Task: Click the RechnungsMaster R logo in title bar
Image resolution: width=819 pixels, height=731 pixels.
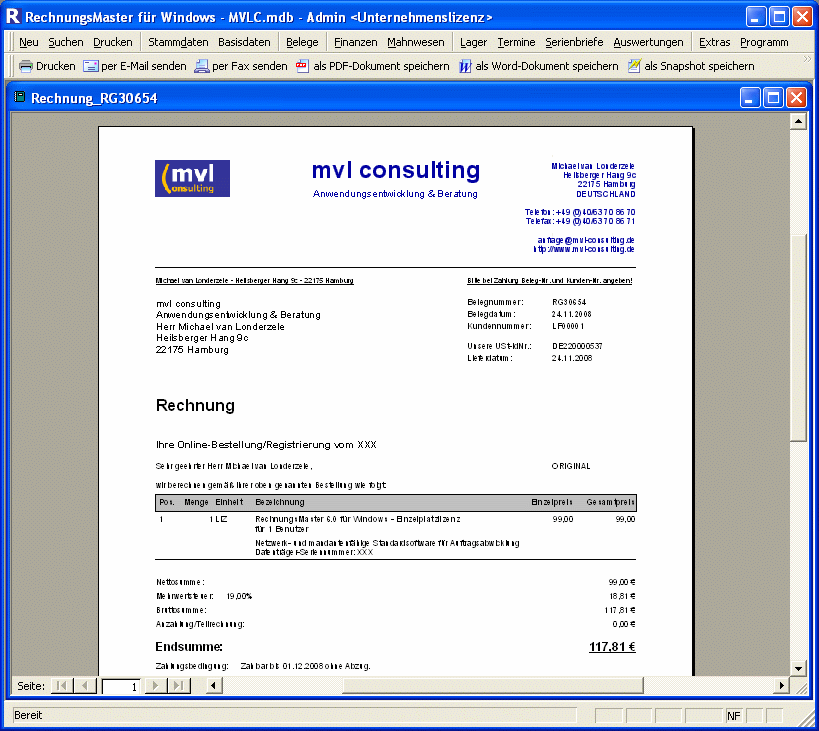Action: pyautogui.click(x=13, y=17)
